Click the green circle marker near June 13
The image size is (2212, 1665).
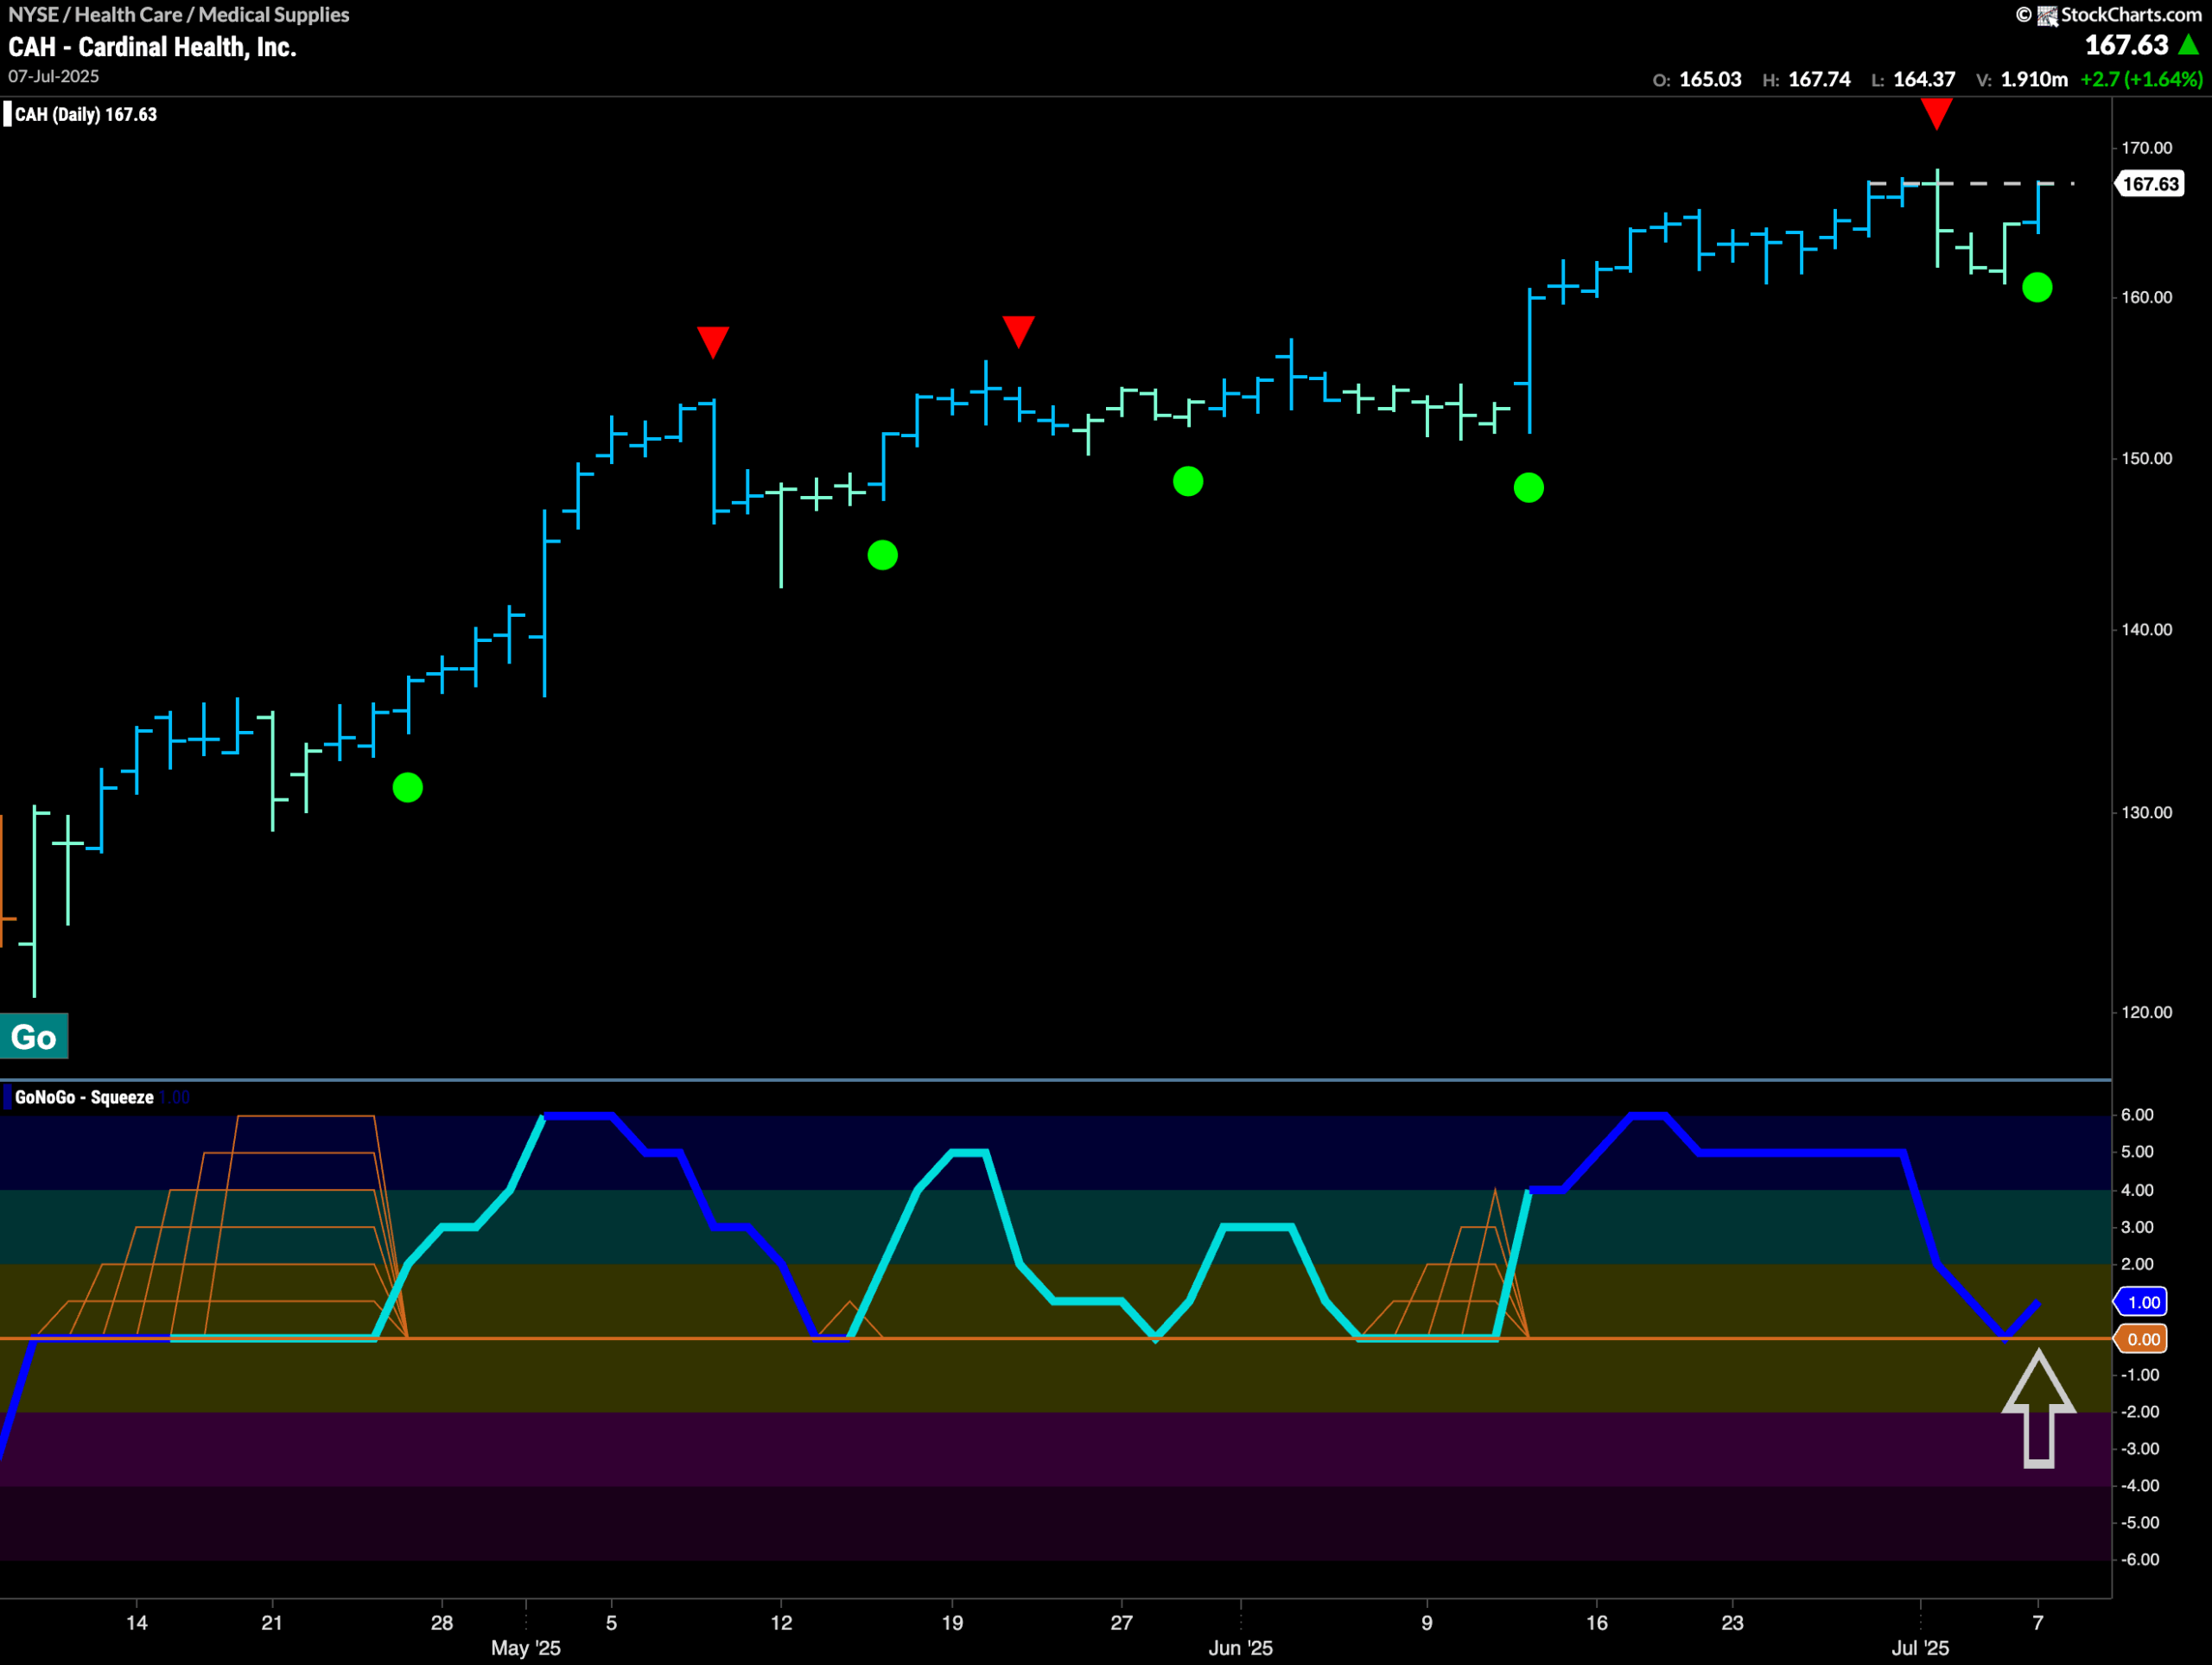(1529, 488)
